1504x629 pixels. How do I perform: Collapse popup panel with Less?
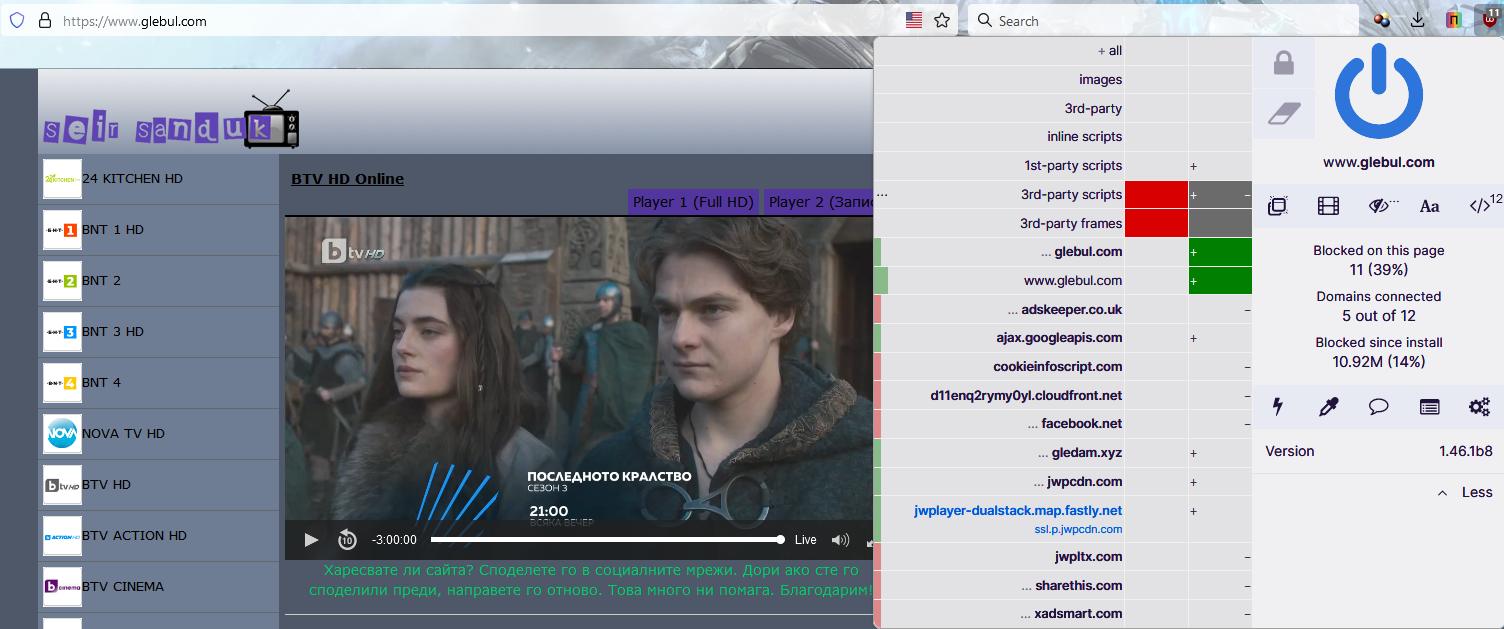click(x=1465, y=492)
